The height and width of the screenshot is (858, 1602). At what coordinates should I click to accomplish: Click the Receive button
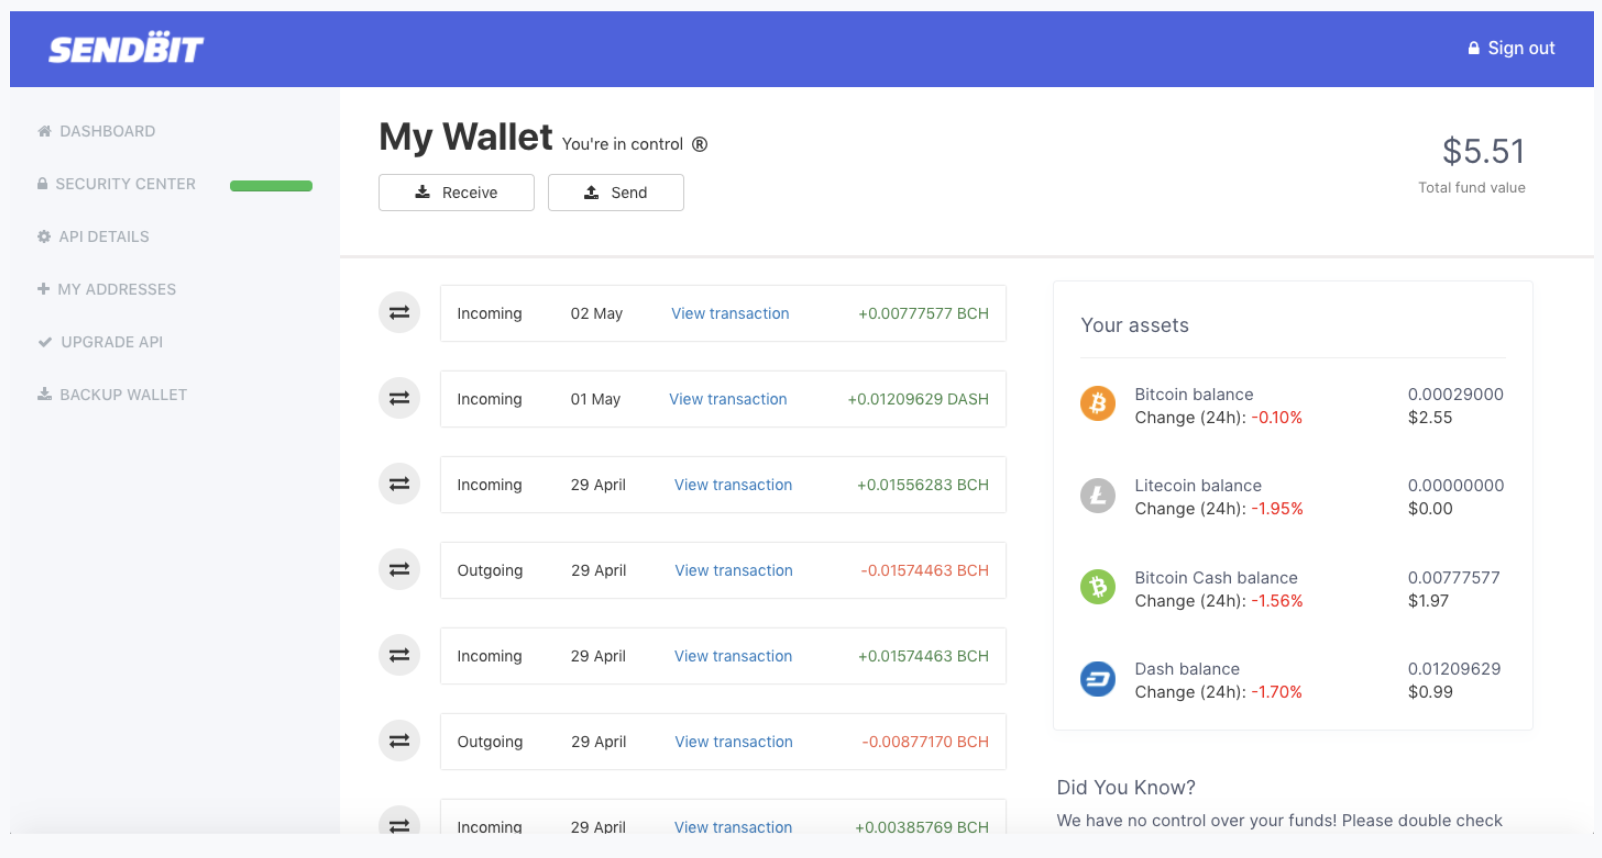[456, 192]
